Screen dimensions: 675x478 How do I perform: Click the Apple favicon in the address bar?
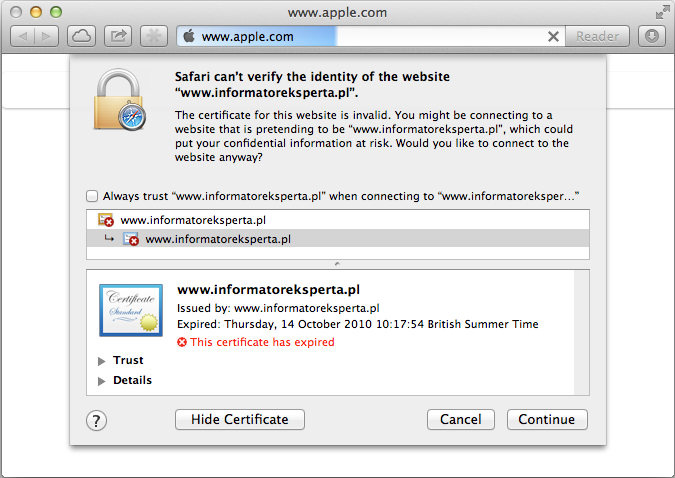tap(189, 36)
